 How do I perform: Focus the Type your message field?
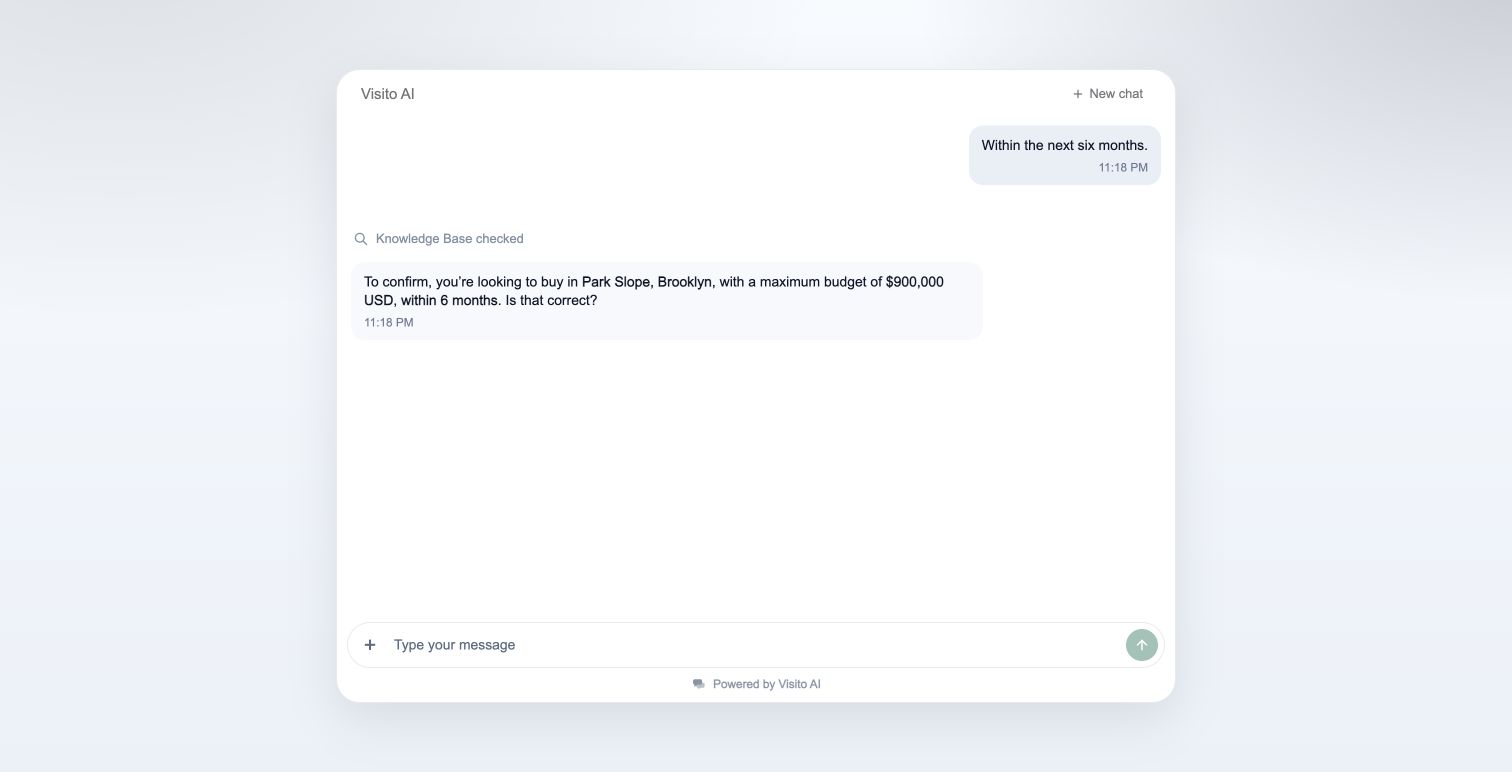(x=755, y=645)
